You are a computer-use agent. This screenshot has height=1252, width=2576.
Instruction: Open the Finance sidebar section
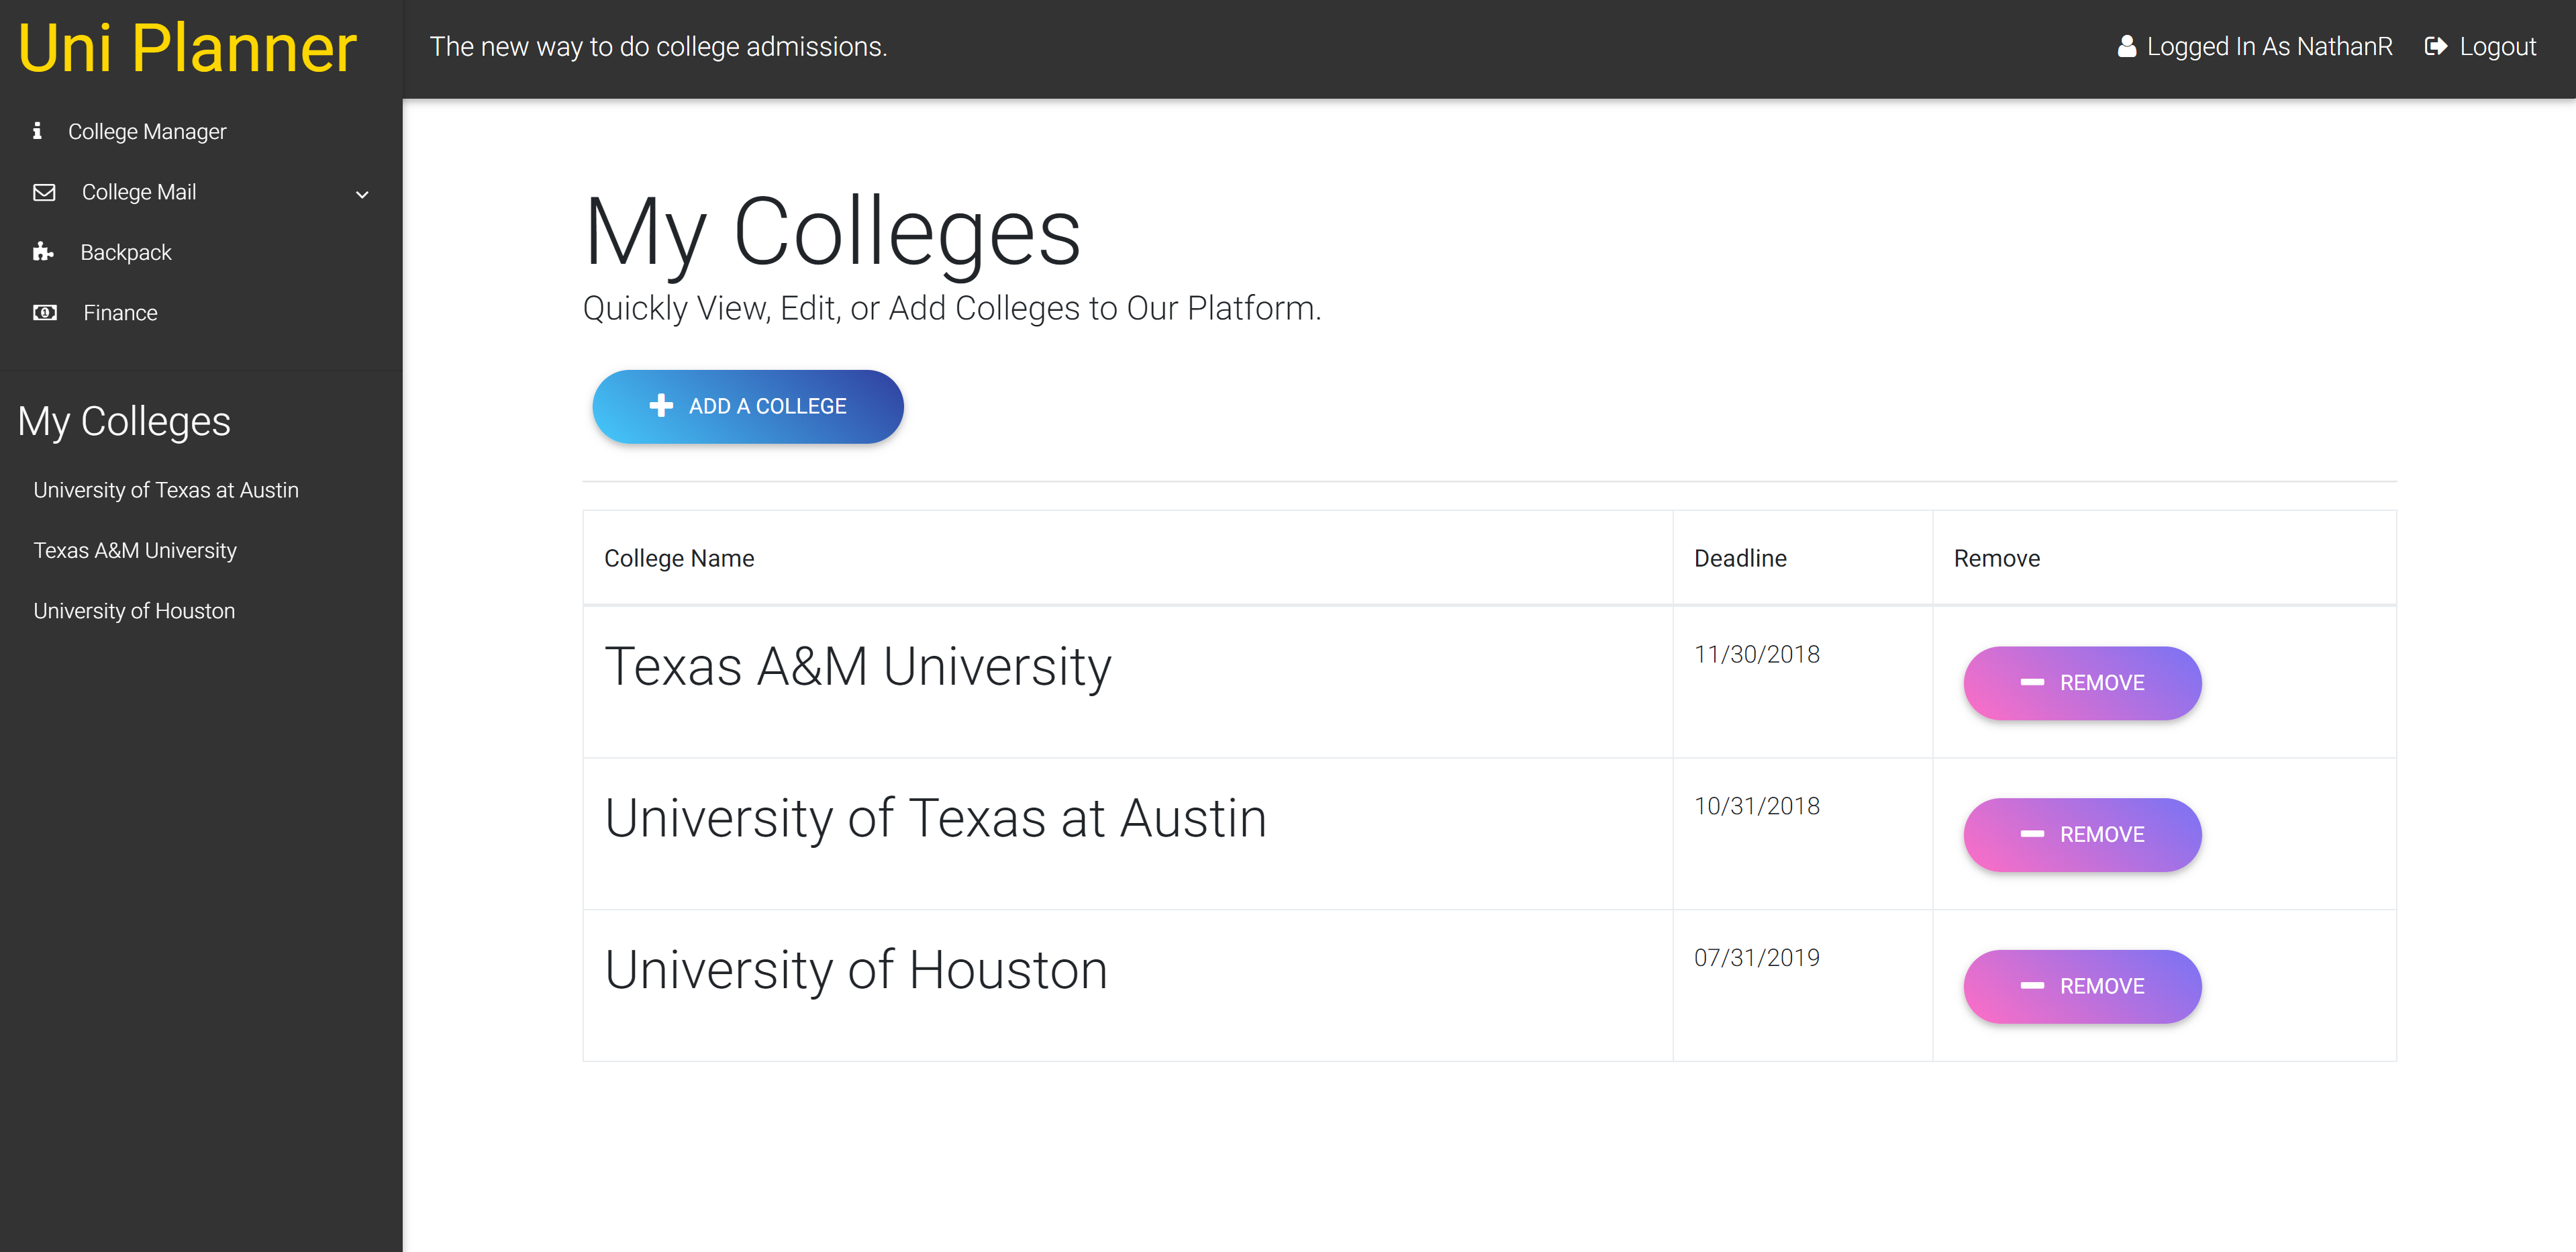coord(120,313)
